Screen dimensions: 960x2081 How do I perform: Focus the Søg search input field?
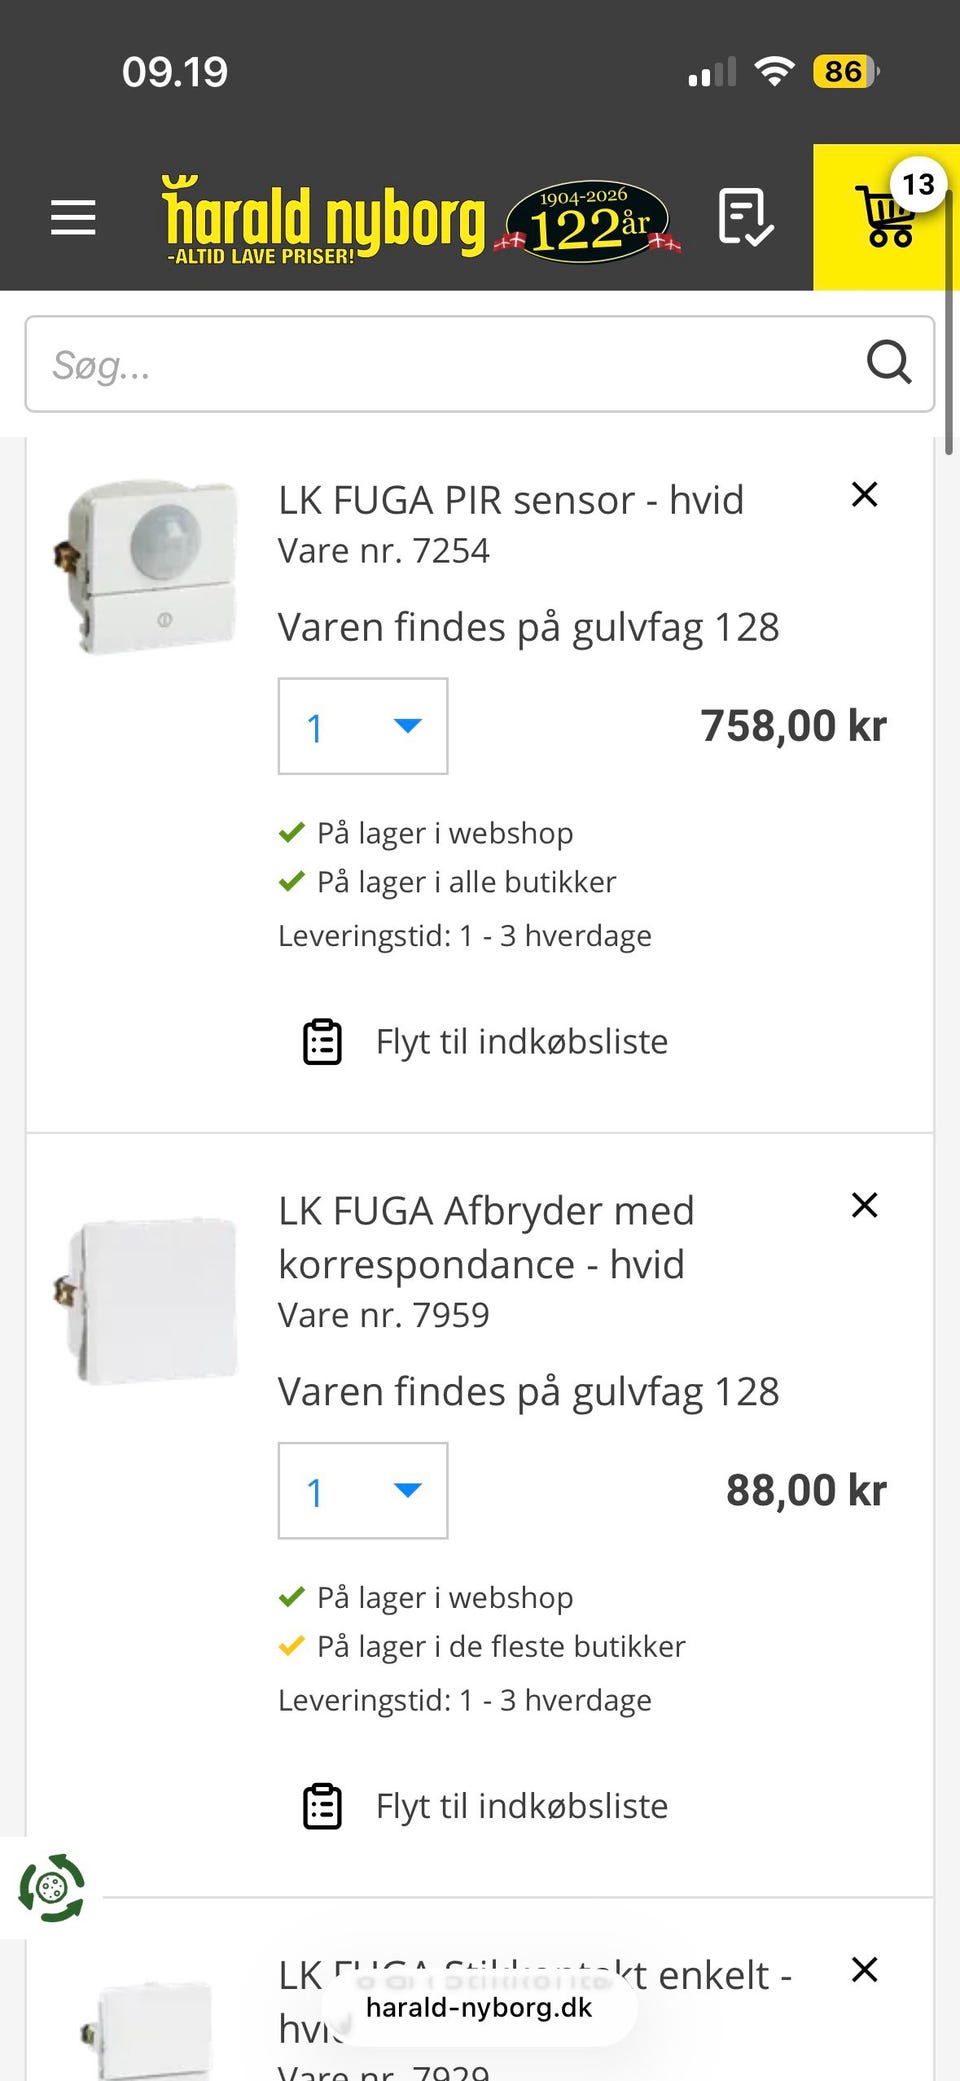[x=440, y=364]
